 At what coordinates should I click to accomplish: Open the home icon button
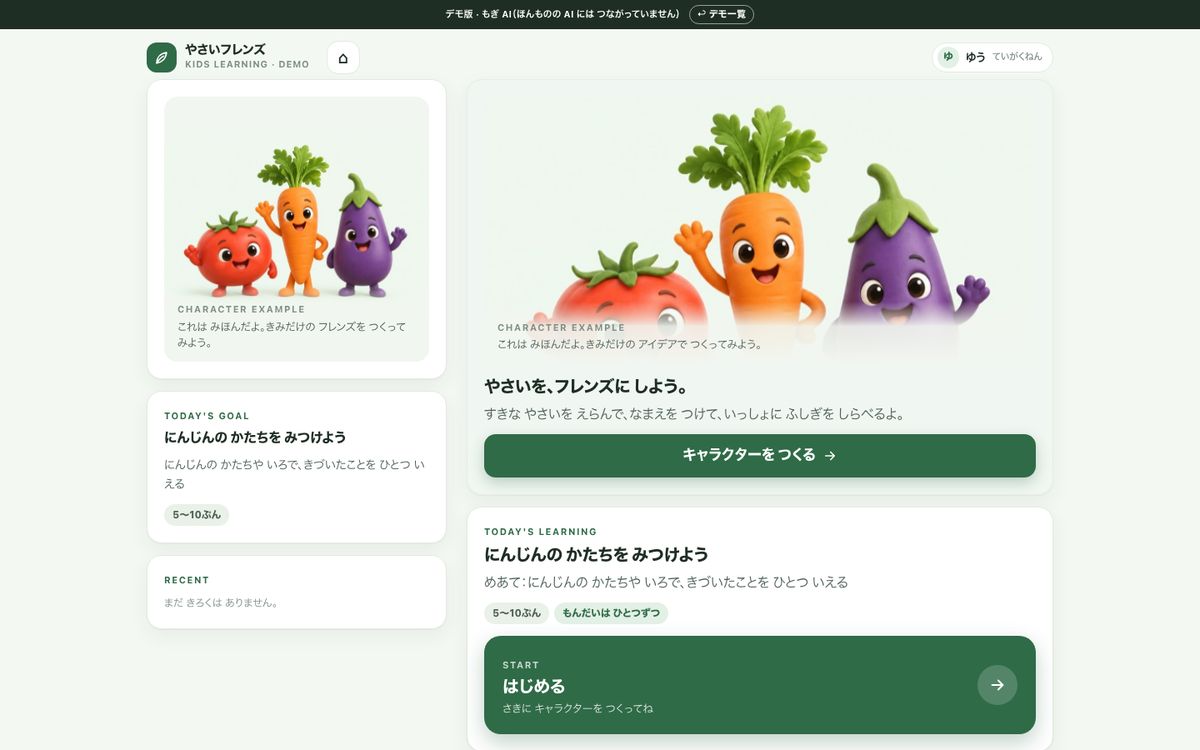pos(343,58)
